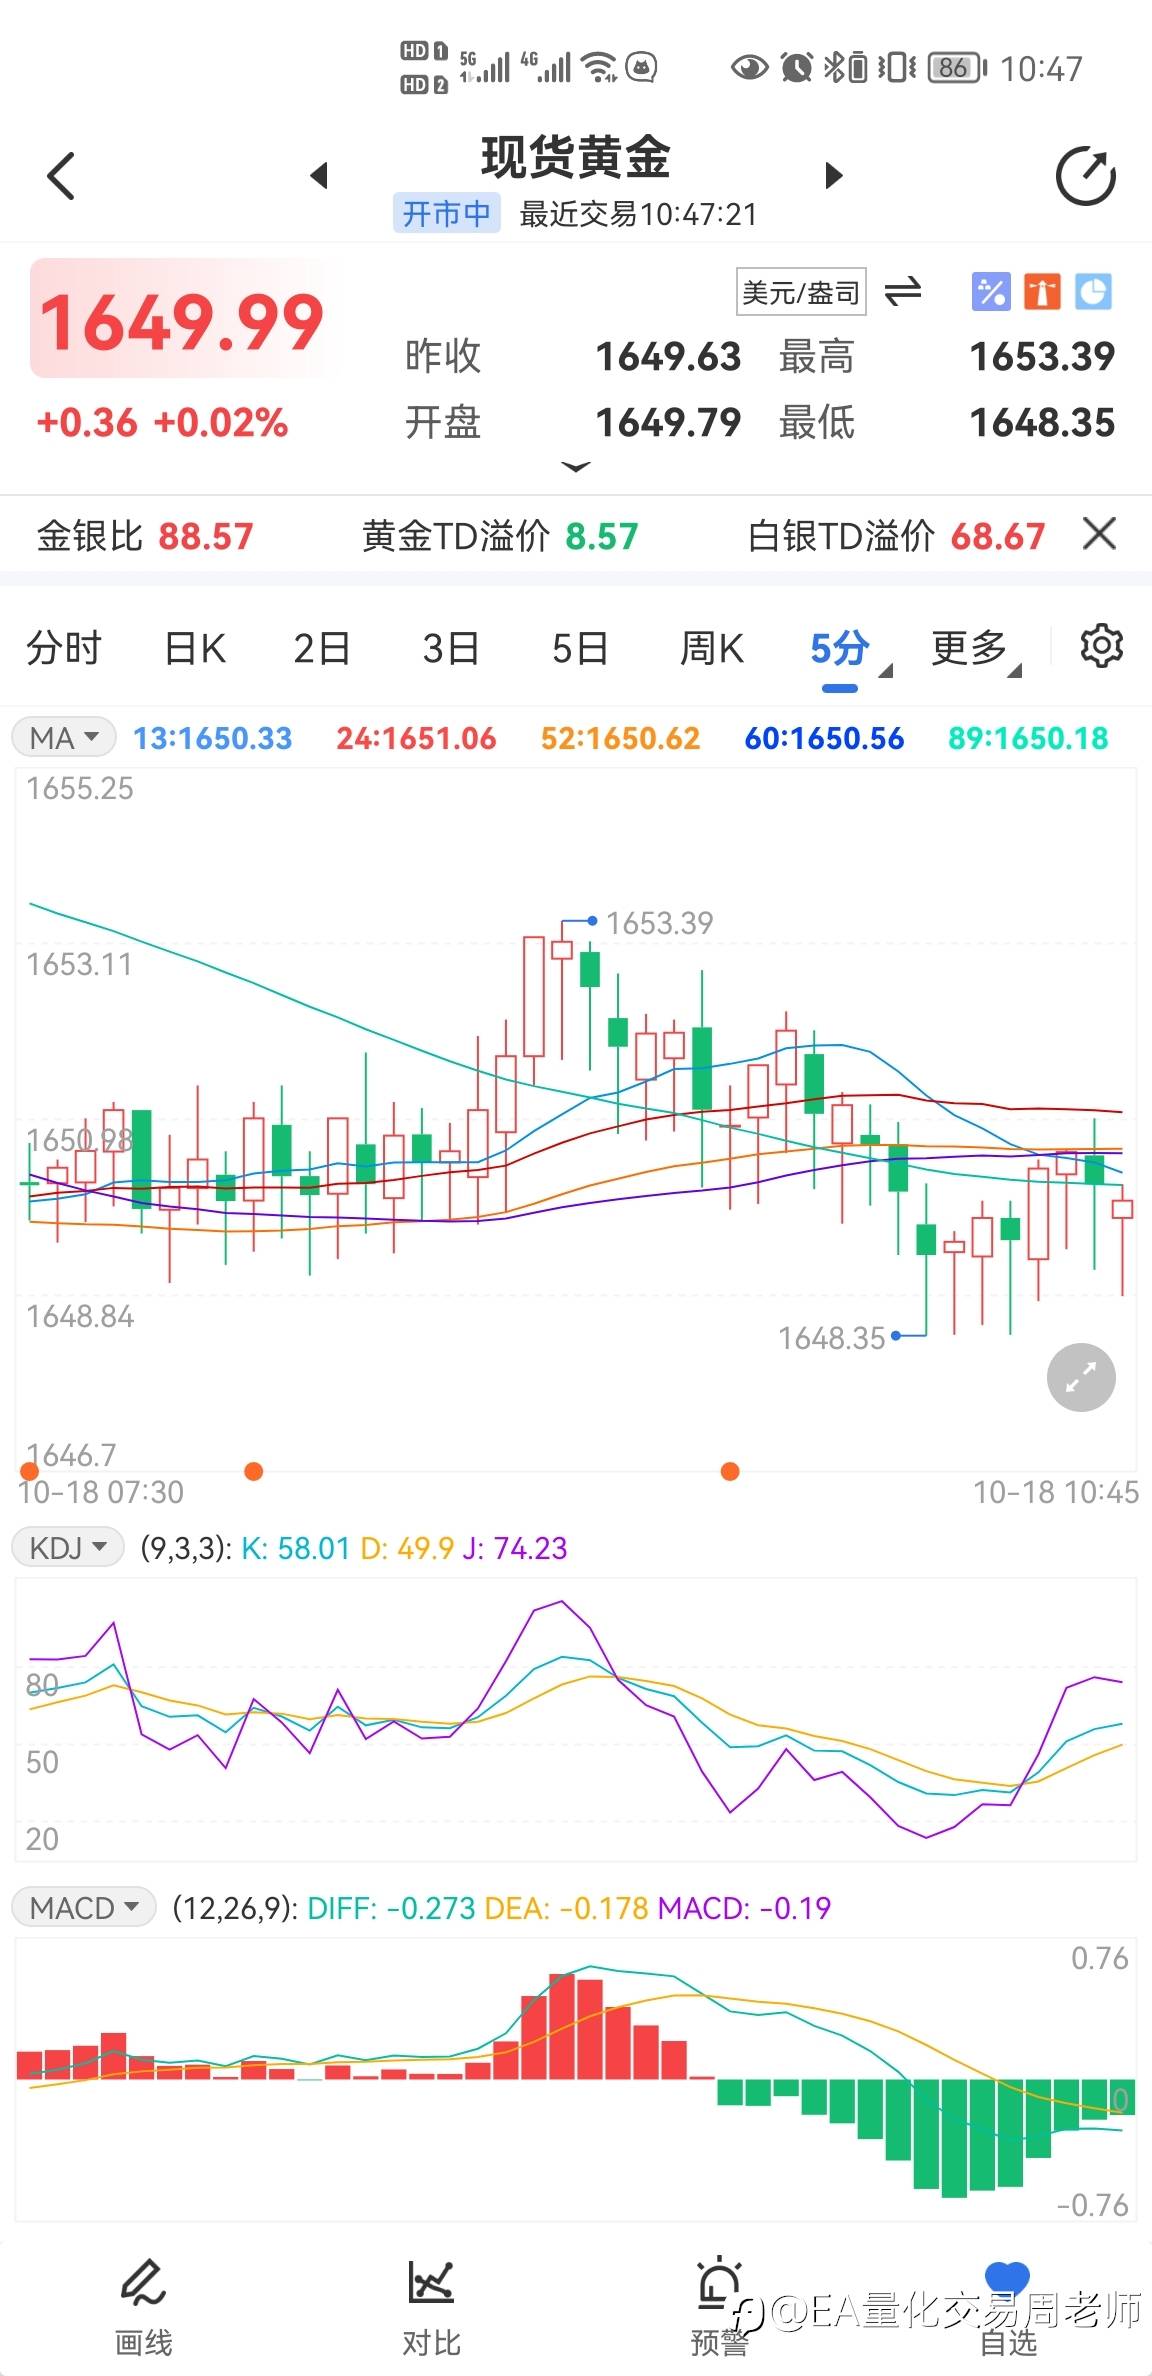Viewport: 1152px width, 2376px height.
Task: Tap the +0.36 +0.02% change text
Action: tap(162, 422)
